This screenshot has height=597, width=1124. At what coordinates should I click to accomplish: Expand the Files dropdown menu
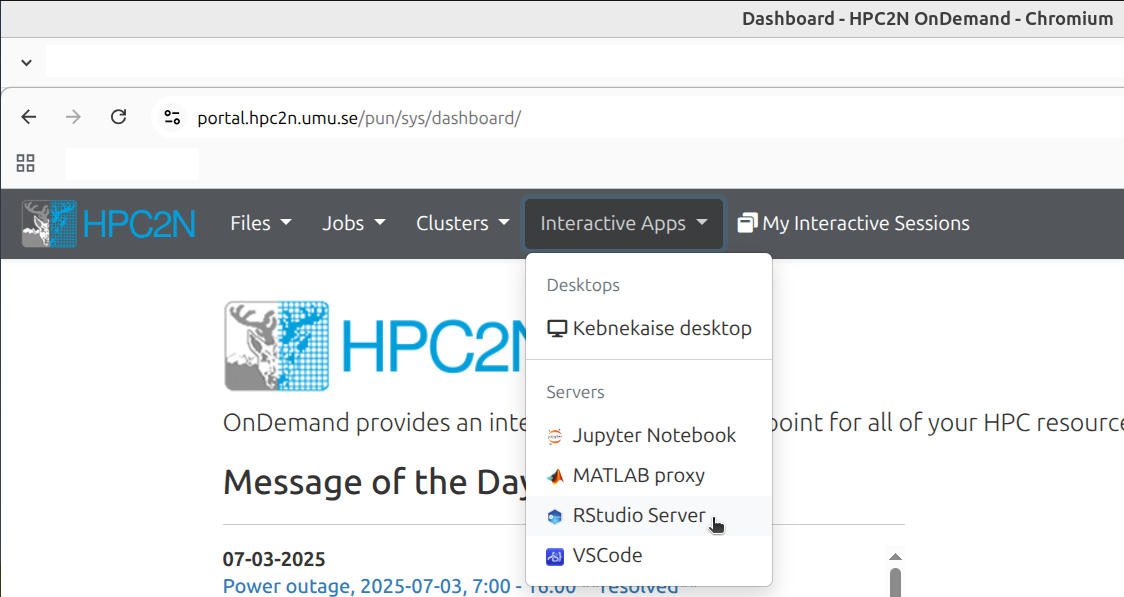click(260, 223)
